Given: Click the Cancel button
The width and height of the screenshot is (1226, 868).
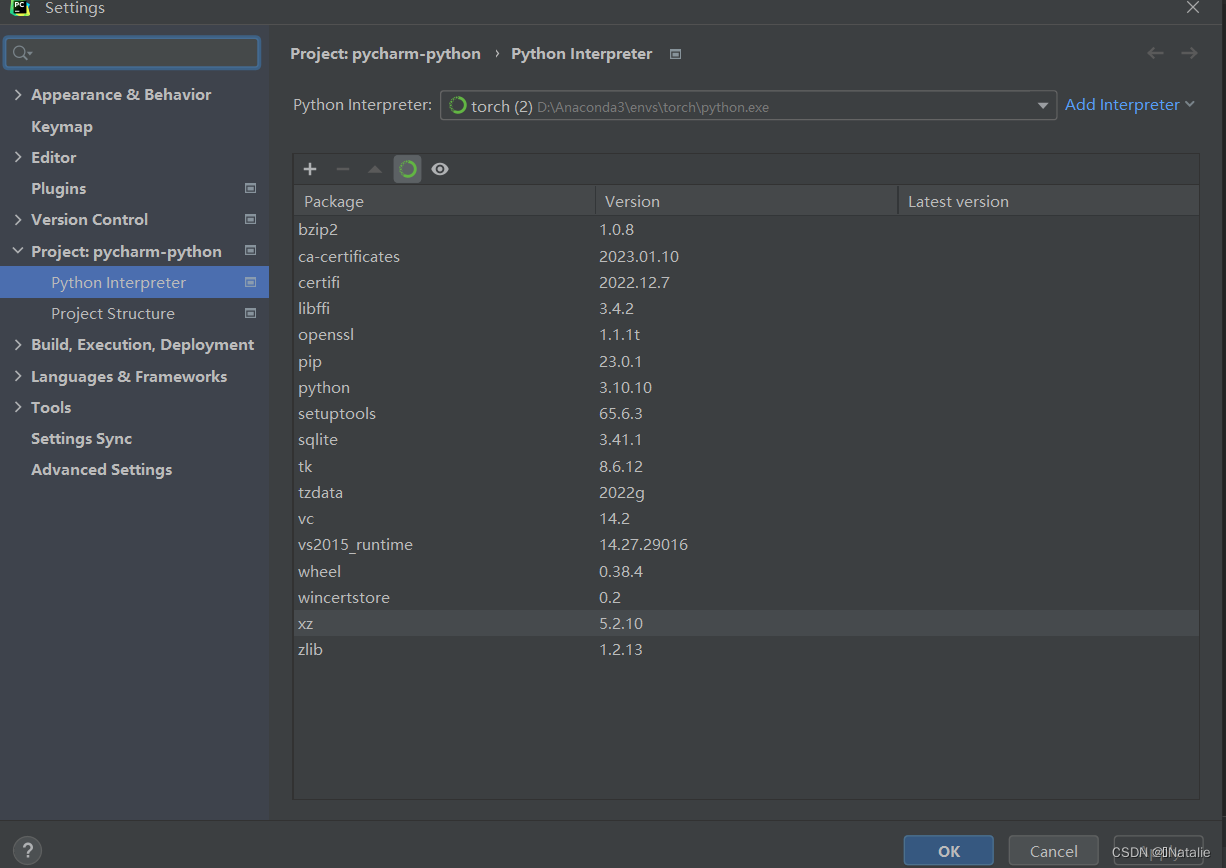Looking at the screenshot, I should (x=1054, y=851).
